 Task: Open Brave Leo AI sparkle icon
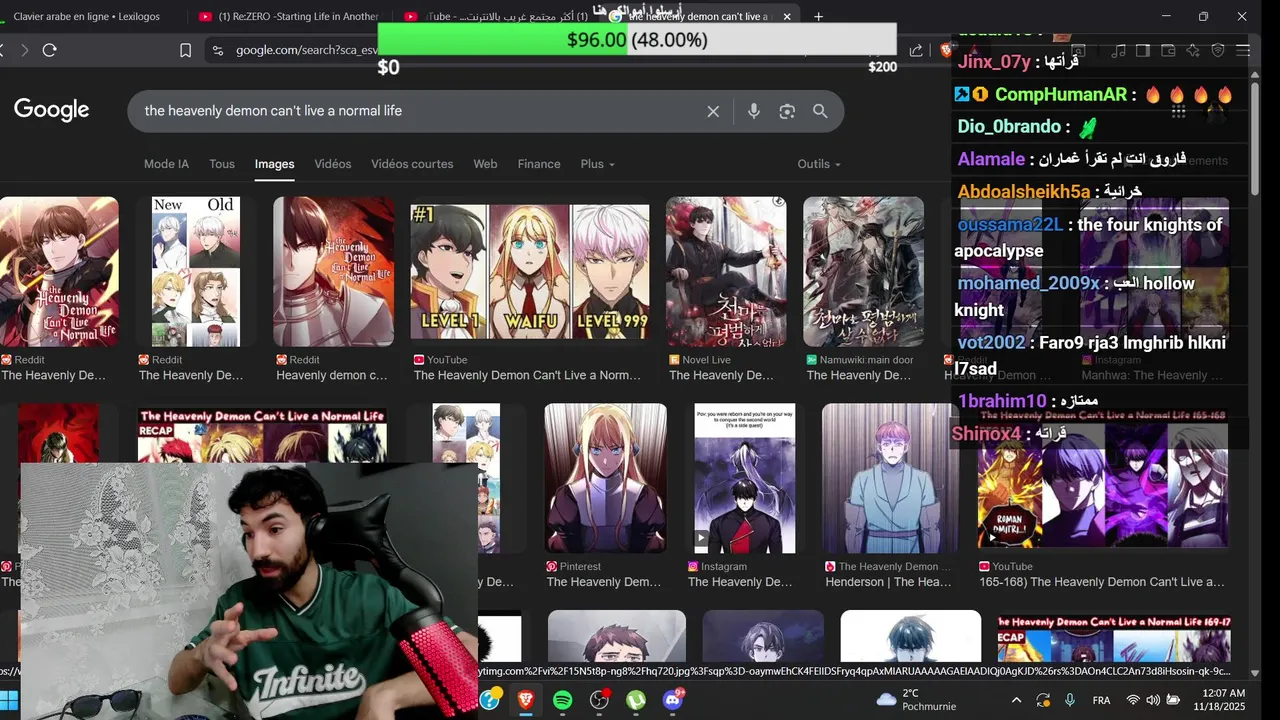pos(1193,50)
